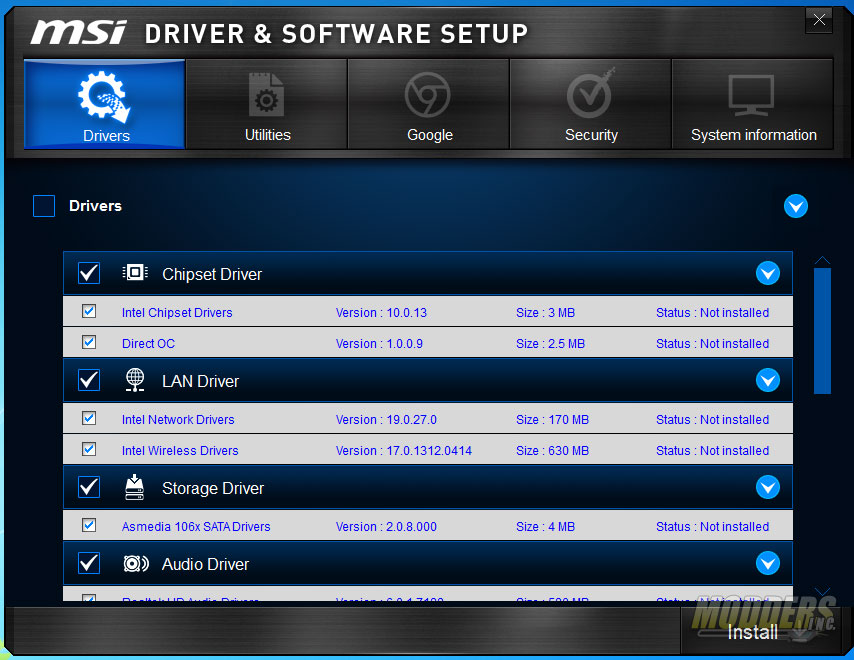Switch to the Security tab
This screenshot has height=660, width=854.
591,104
